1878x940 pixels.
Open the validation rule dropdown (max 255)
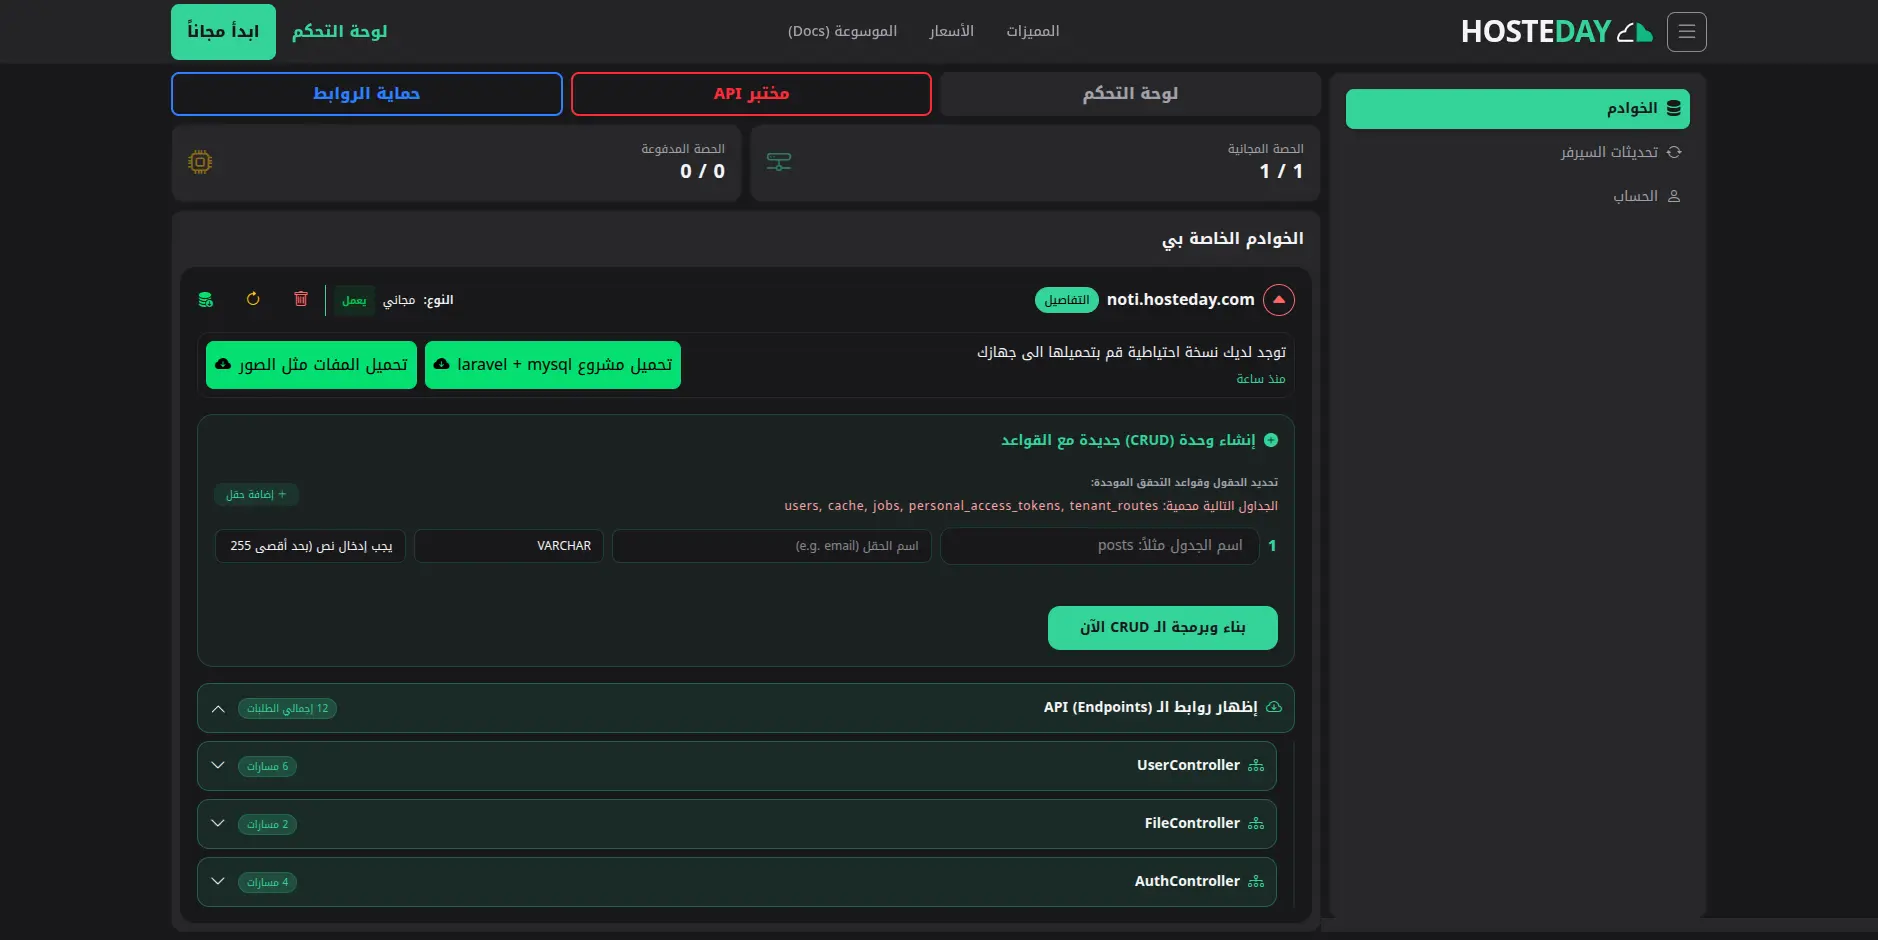click(310, 546)
